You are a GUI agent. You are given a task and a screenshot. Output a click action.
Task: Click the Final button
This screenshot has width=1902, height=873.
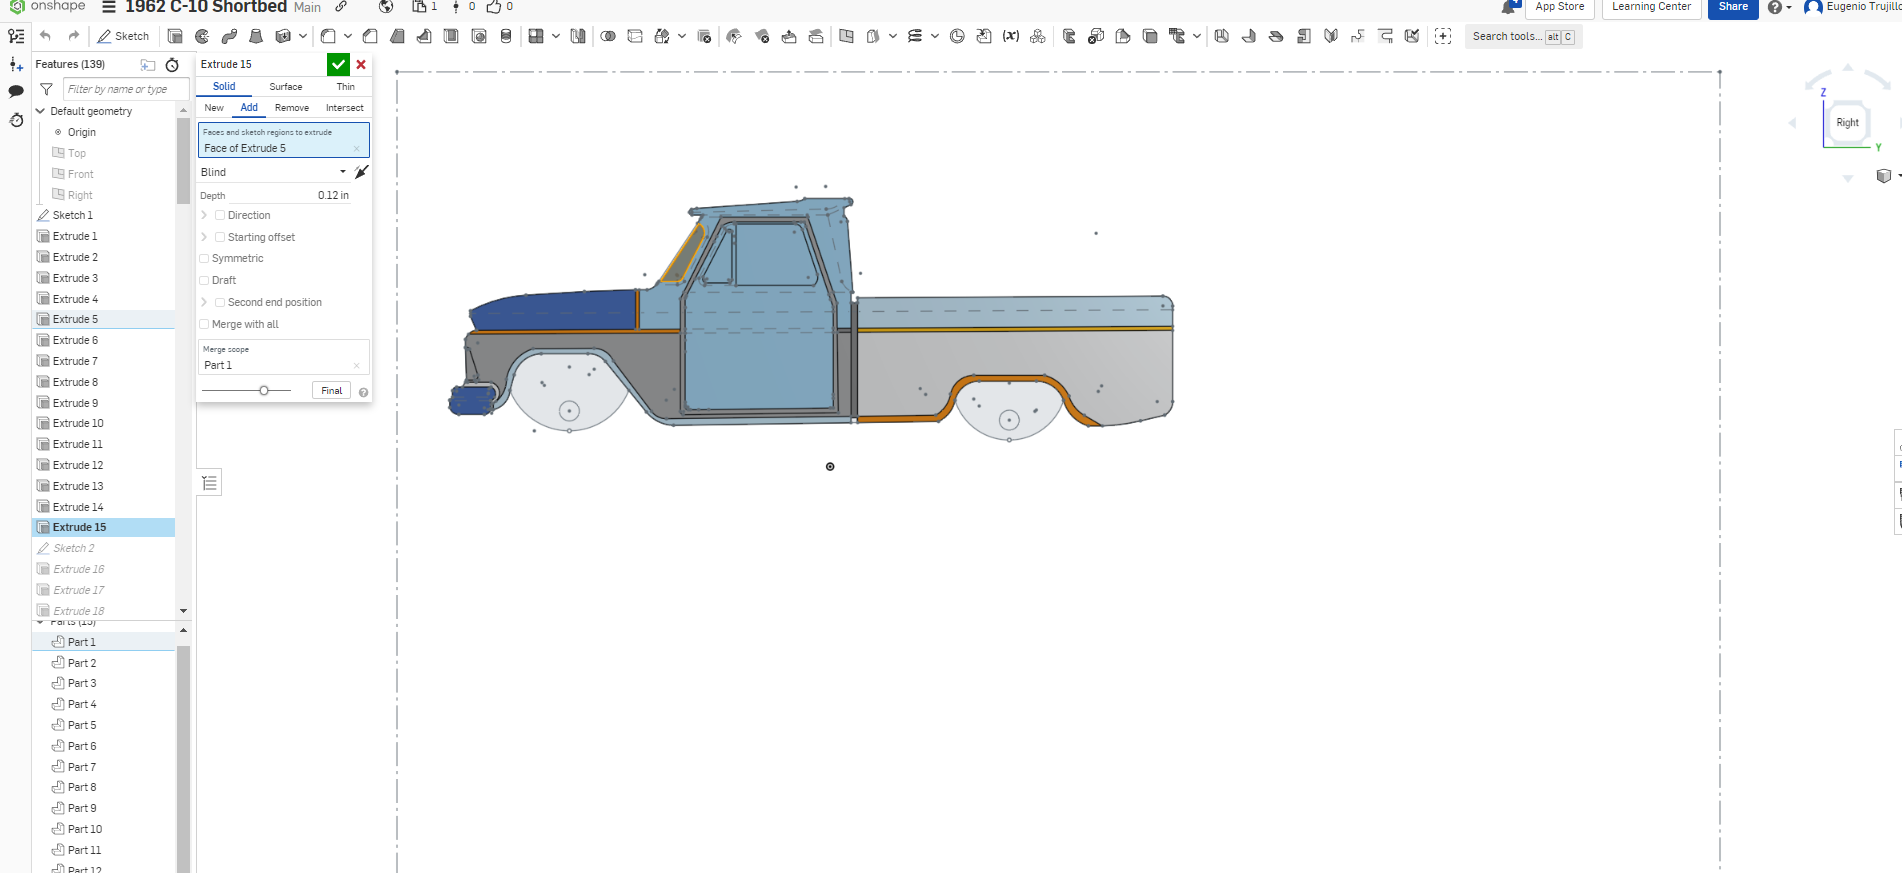pyautogui.click(x=331, y=391)
